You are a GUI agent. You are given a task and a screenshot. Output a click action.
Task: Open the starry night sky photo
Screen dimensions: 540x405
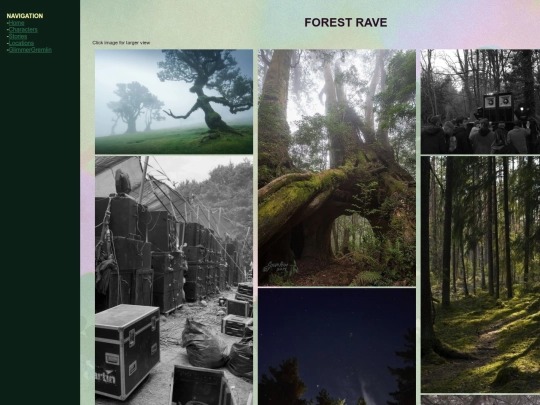pyautogui.click(x=337, y=346)
